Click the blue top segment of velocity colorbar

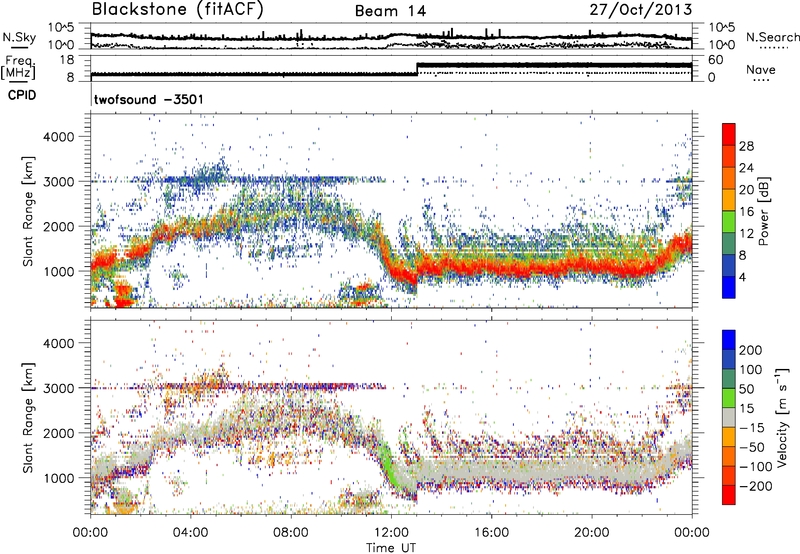click(729, 340)
